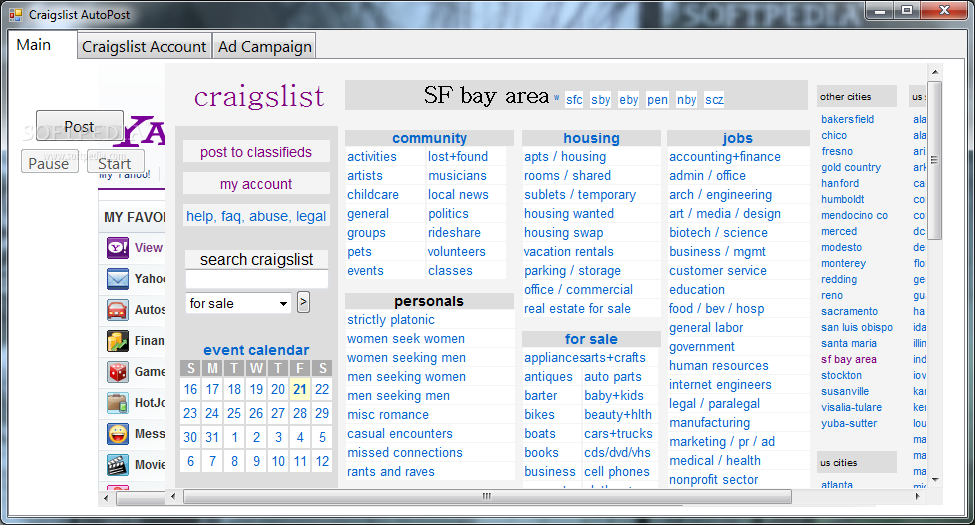
Task: Open 'yuba-sutter' city link
Action: (x=849, y=424)
